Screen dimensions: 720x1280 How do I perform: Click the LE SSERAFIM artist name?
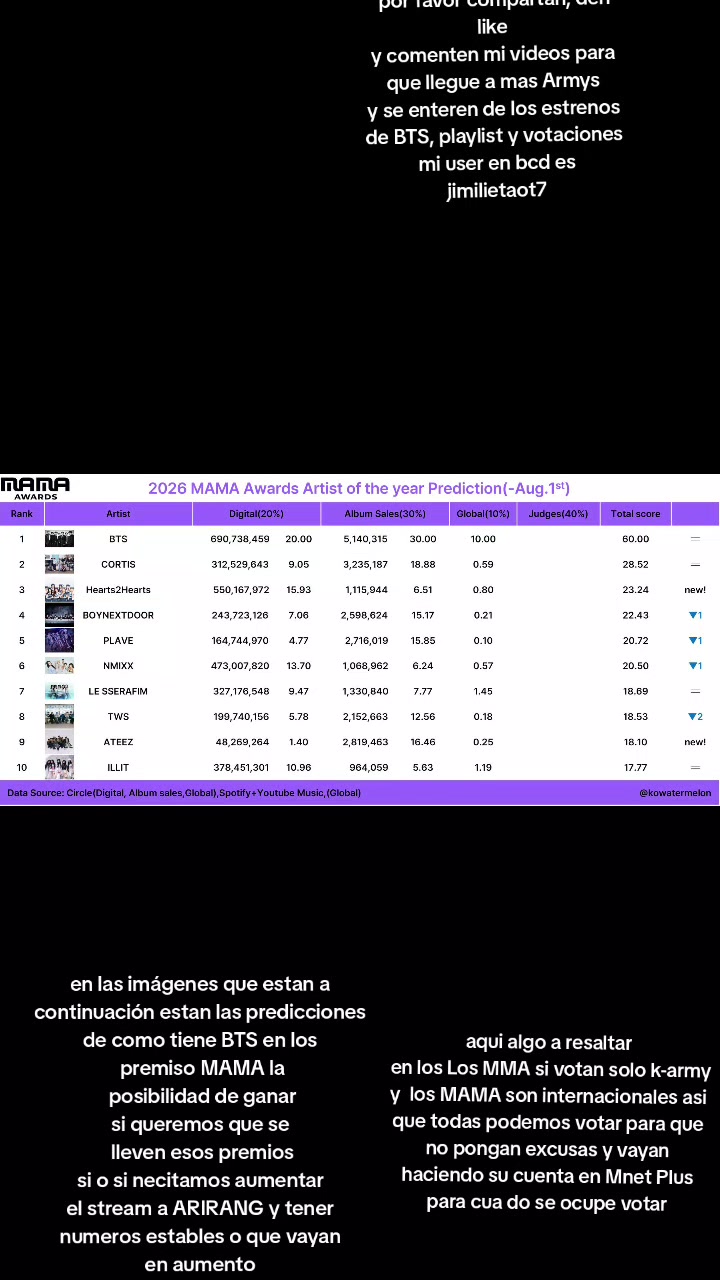(x=118, y=692)
